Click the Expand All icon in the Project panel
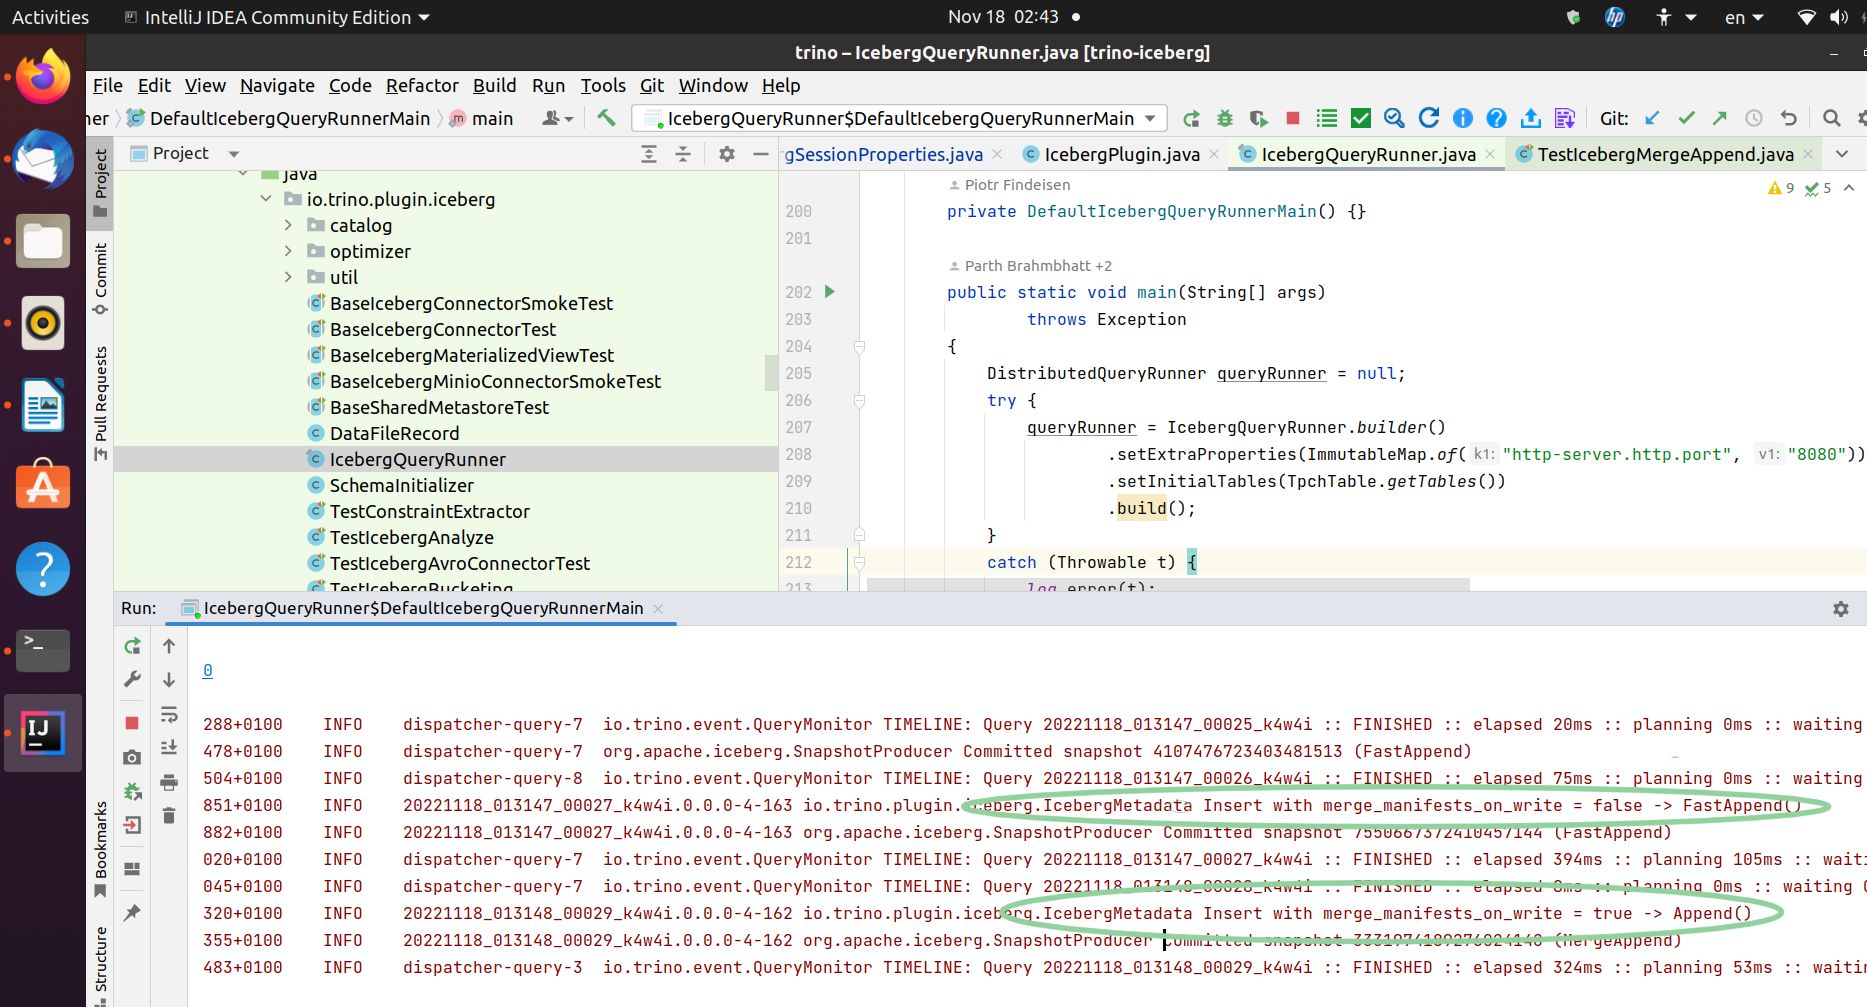 pos(649,154)
